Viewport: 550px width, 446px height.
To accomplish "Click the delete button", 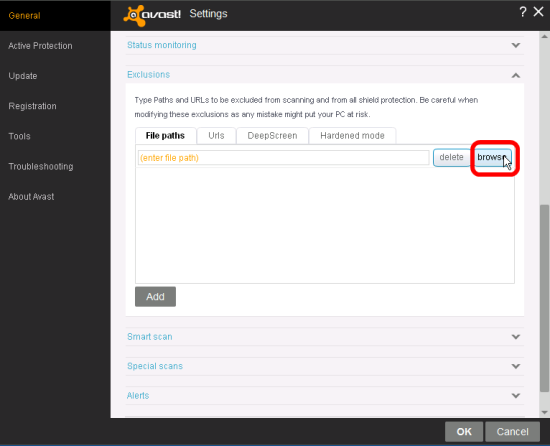I will [451, 157].
